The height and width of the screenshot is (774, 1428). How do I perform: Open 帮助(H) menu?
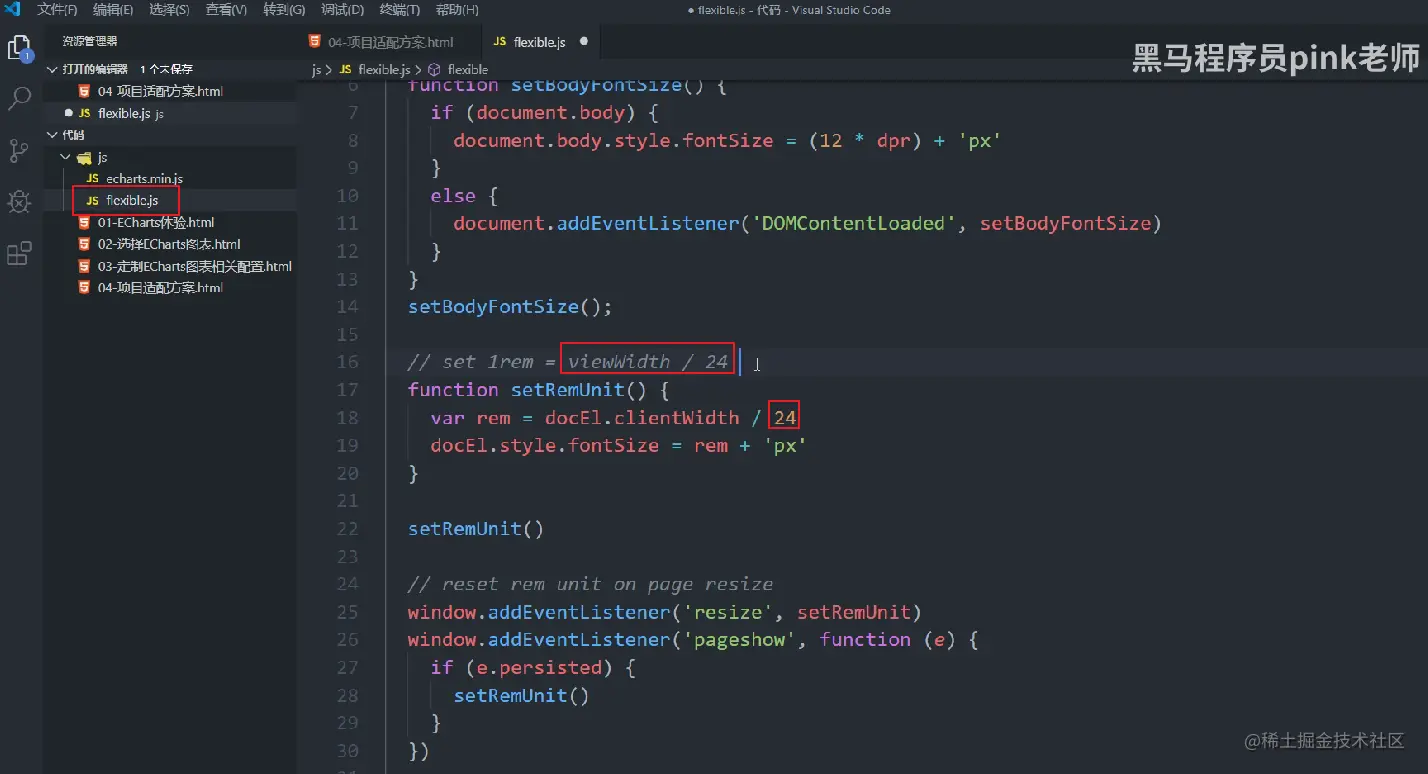click(457, 10)
